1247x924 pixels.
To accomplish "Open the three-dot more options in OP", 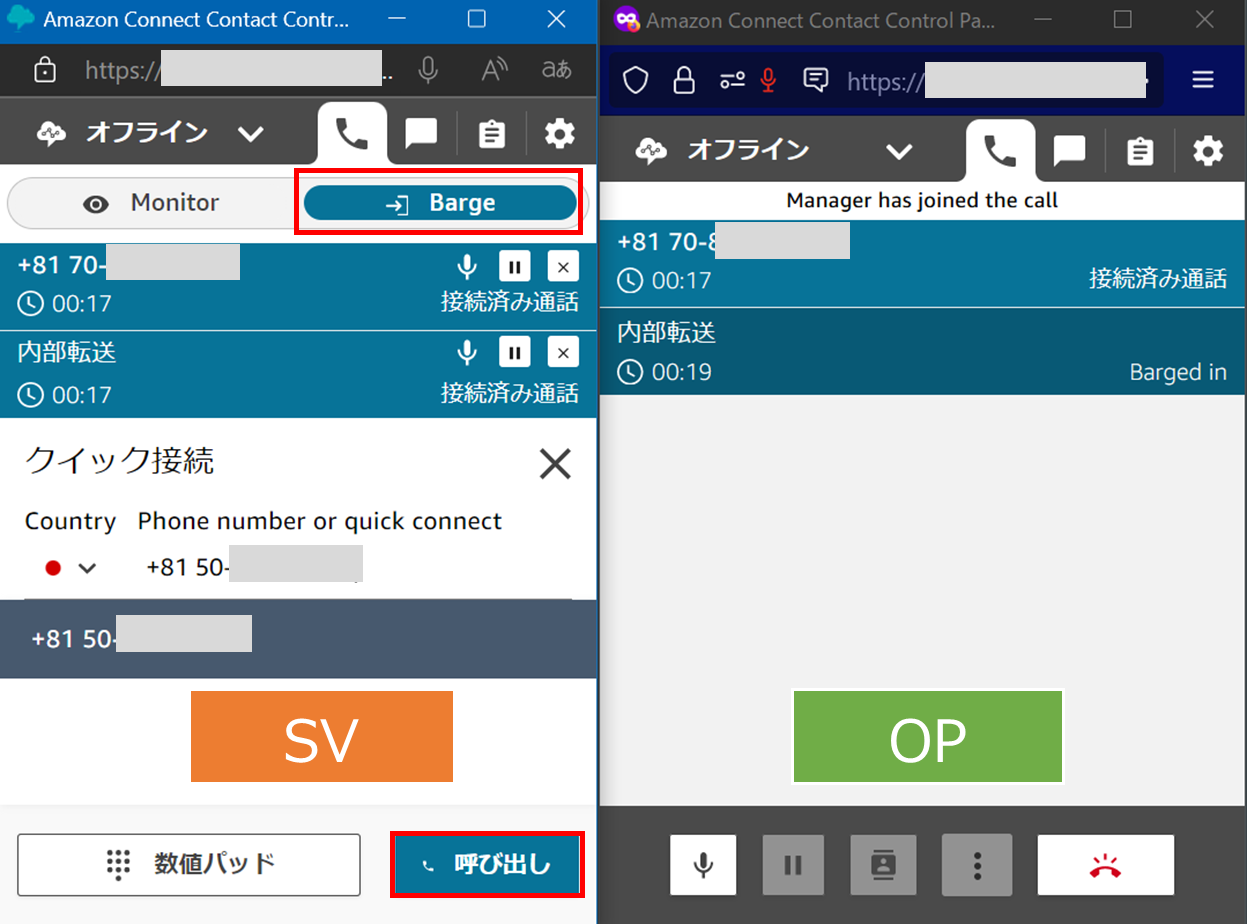I will click(977, 865).
